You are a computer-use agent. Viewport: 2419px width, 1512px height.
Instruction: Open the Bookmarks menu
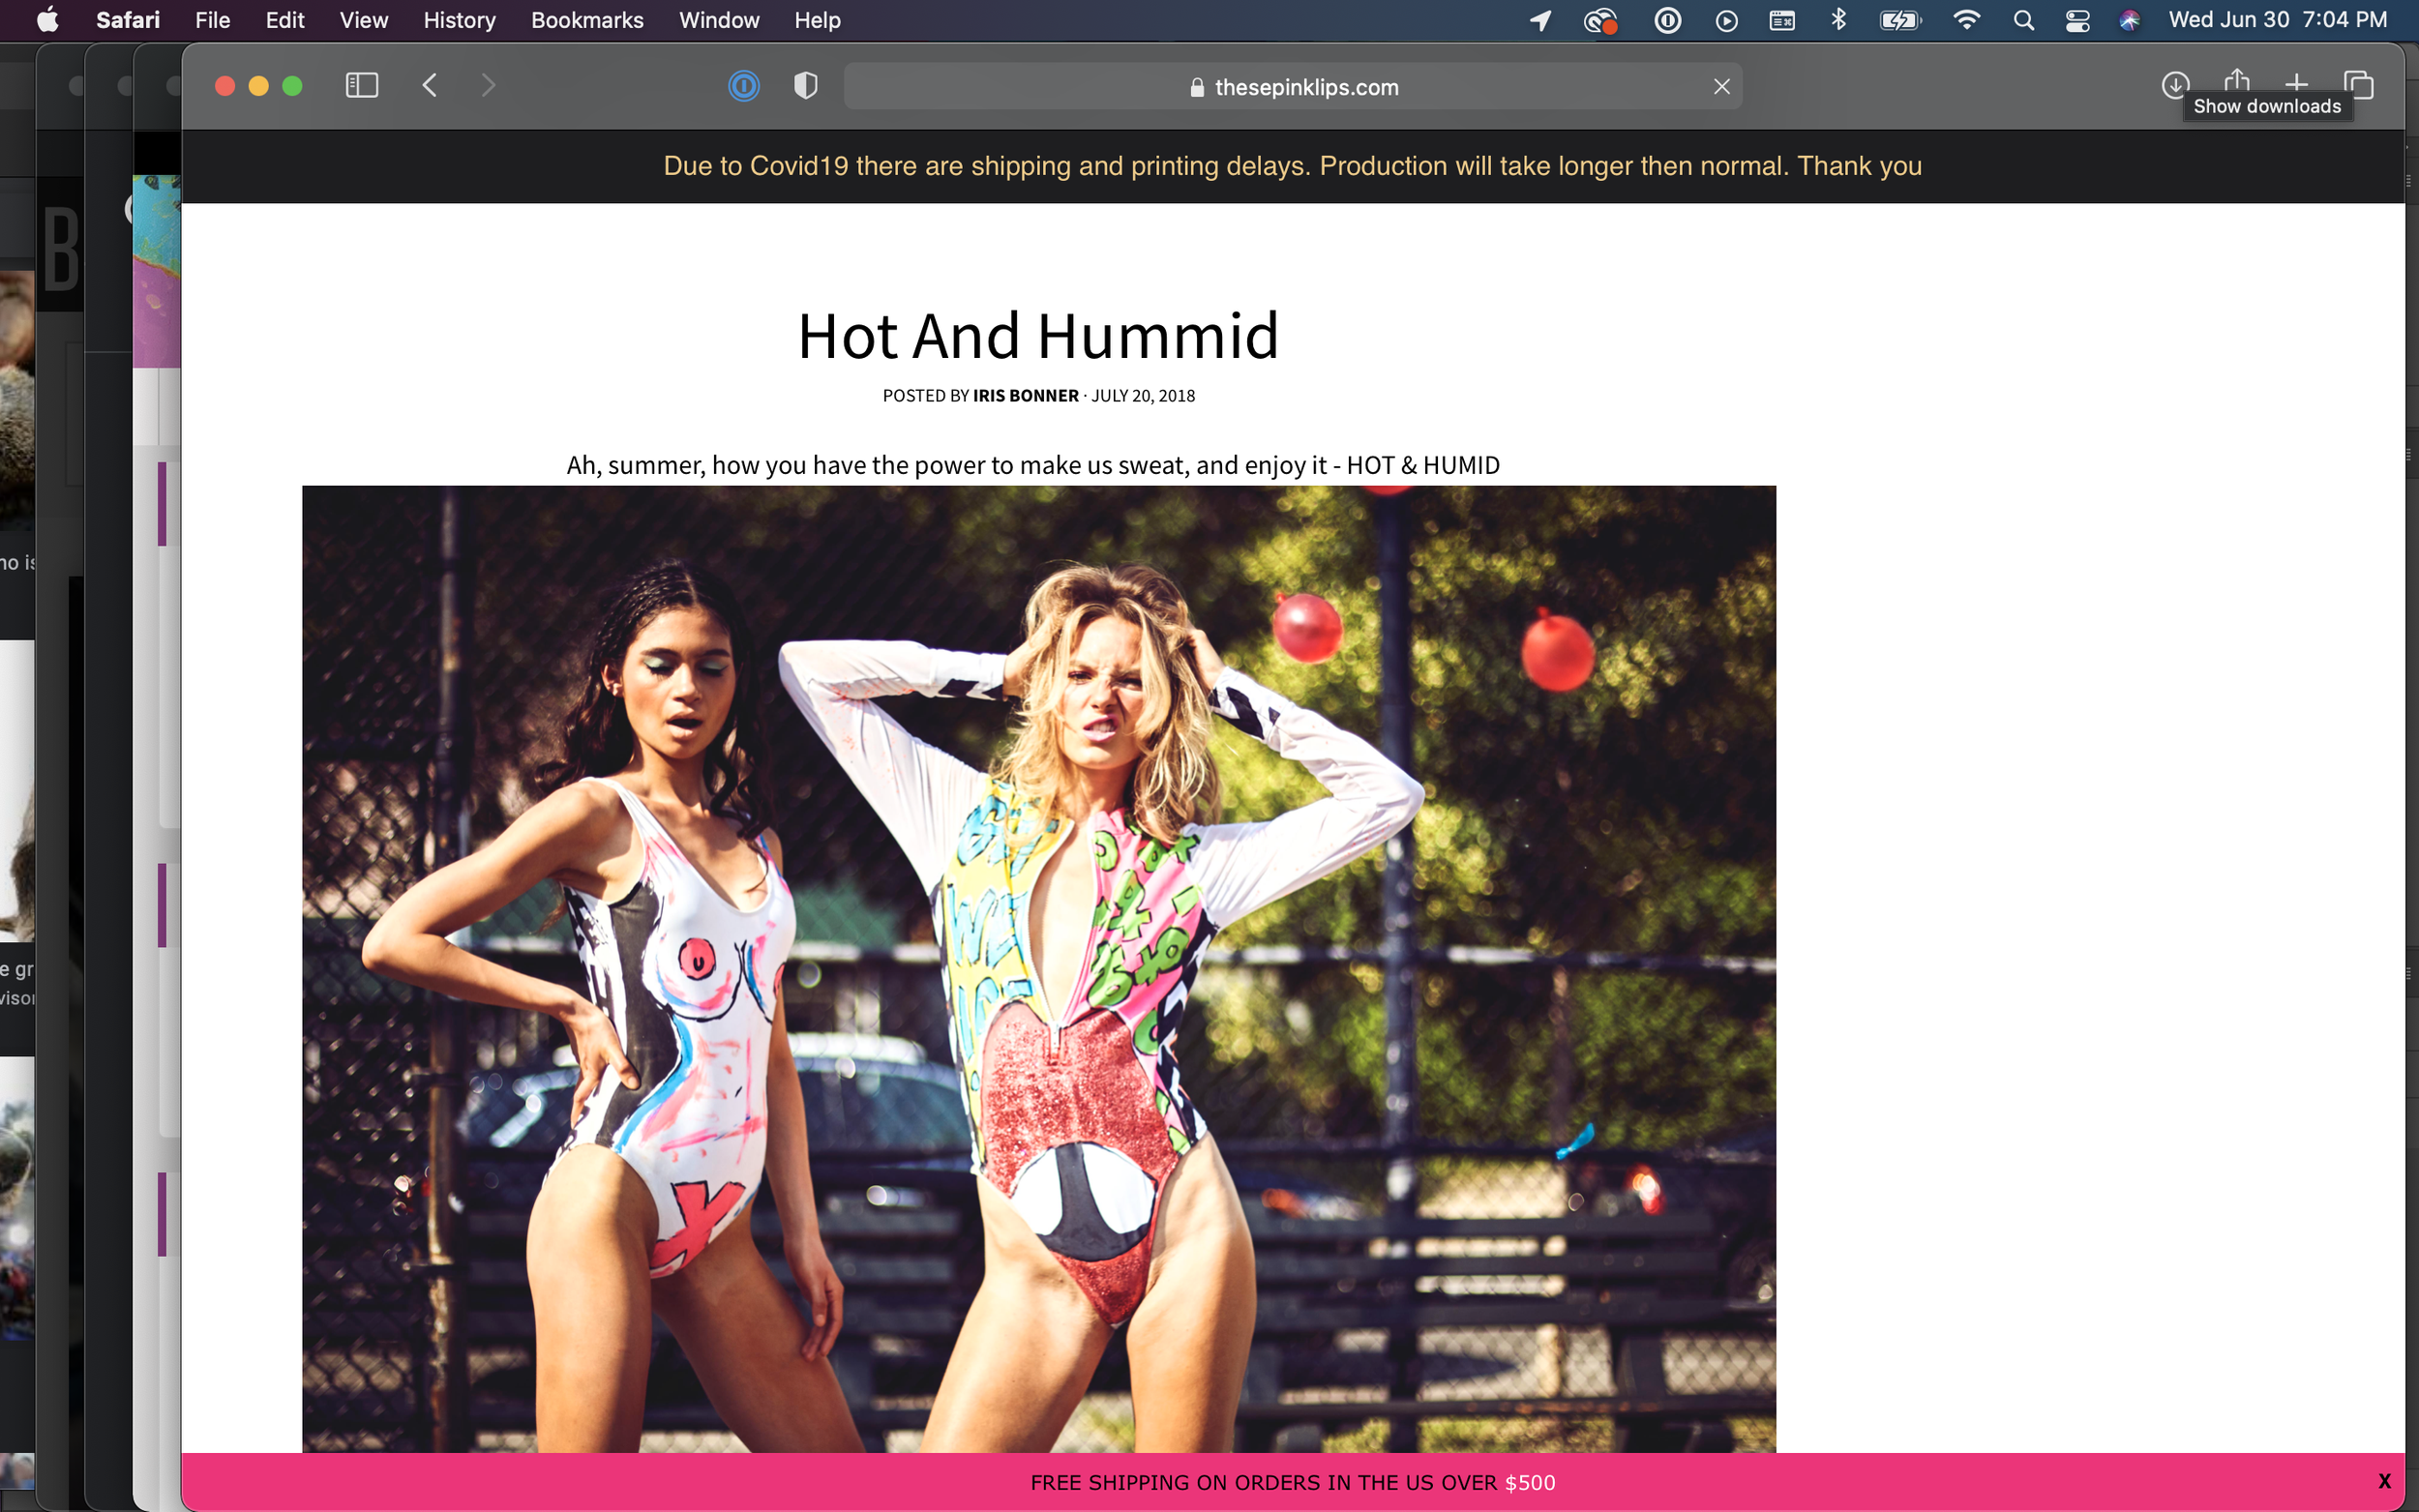[x=586, y=20]
